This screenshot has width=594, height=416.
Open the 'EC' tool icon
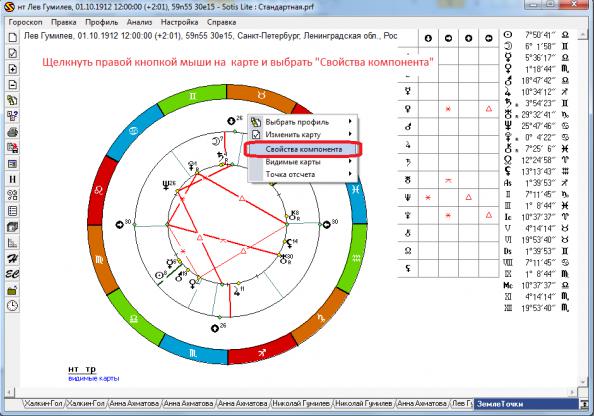13,274
